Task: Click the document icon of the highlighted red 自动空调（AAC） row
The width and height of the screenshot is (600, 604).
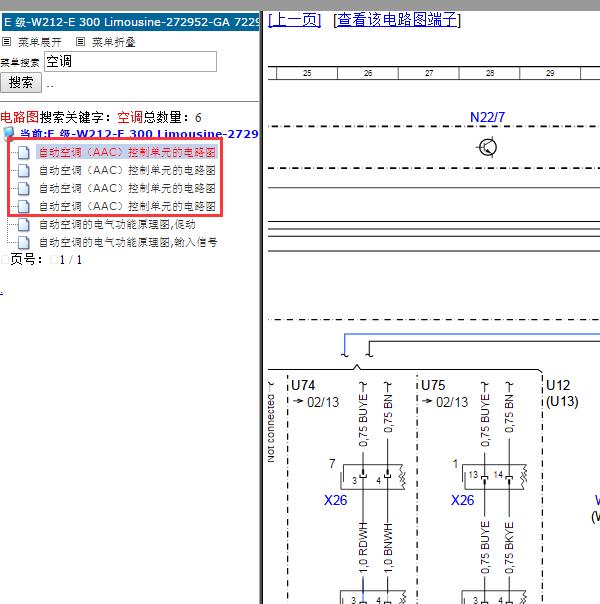Action: (x=23, y=152)
